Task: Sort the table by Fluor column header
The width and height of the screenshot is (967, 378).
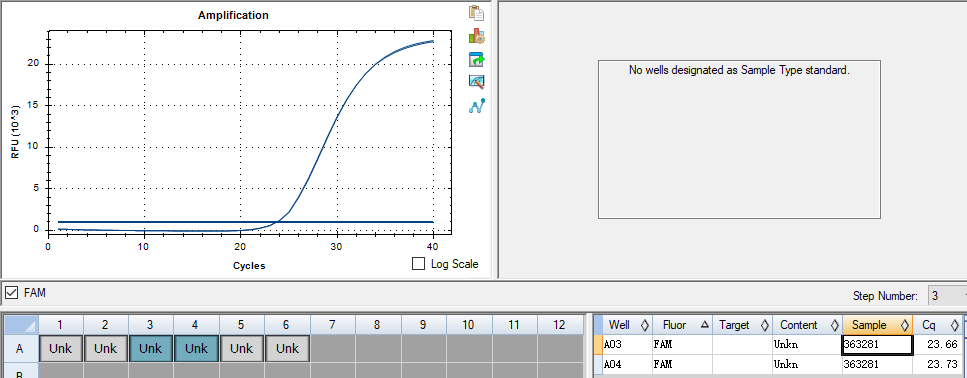Action: pyautogui.click(x=682, y=324)
